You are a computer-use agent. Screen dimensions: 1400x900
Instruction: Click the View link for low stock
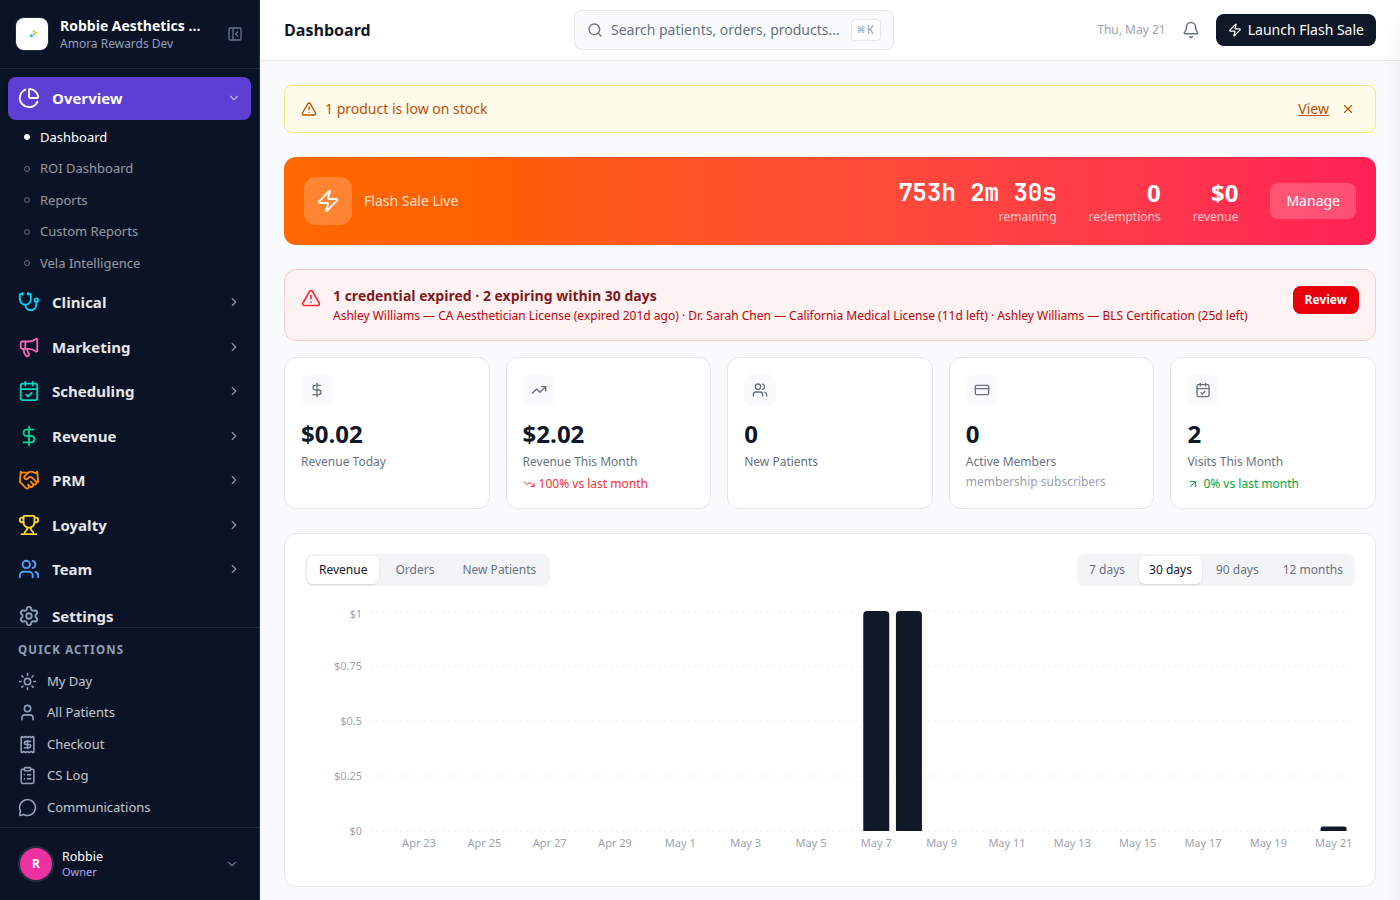click(1313, 109)
